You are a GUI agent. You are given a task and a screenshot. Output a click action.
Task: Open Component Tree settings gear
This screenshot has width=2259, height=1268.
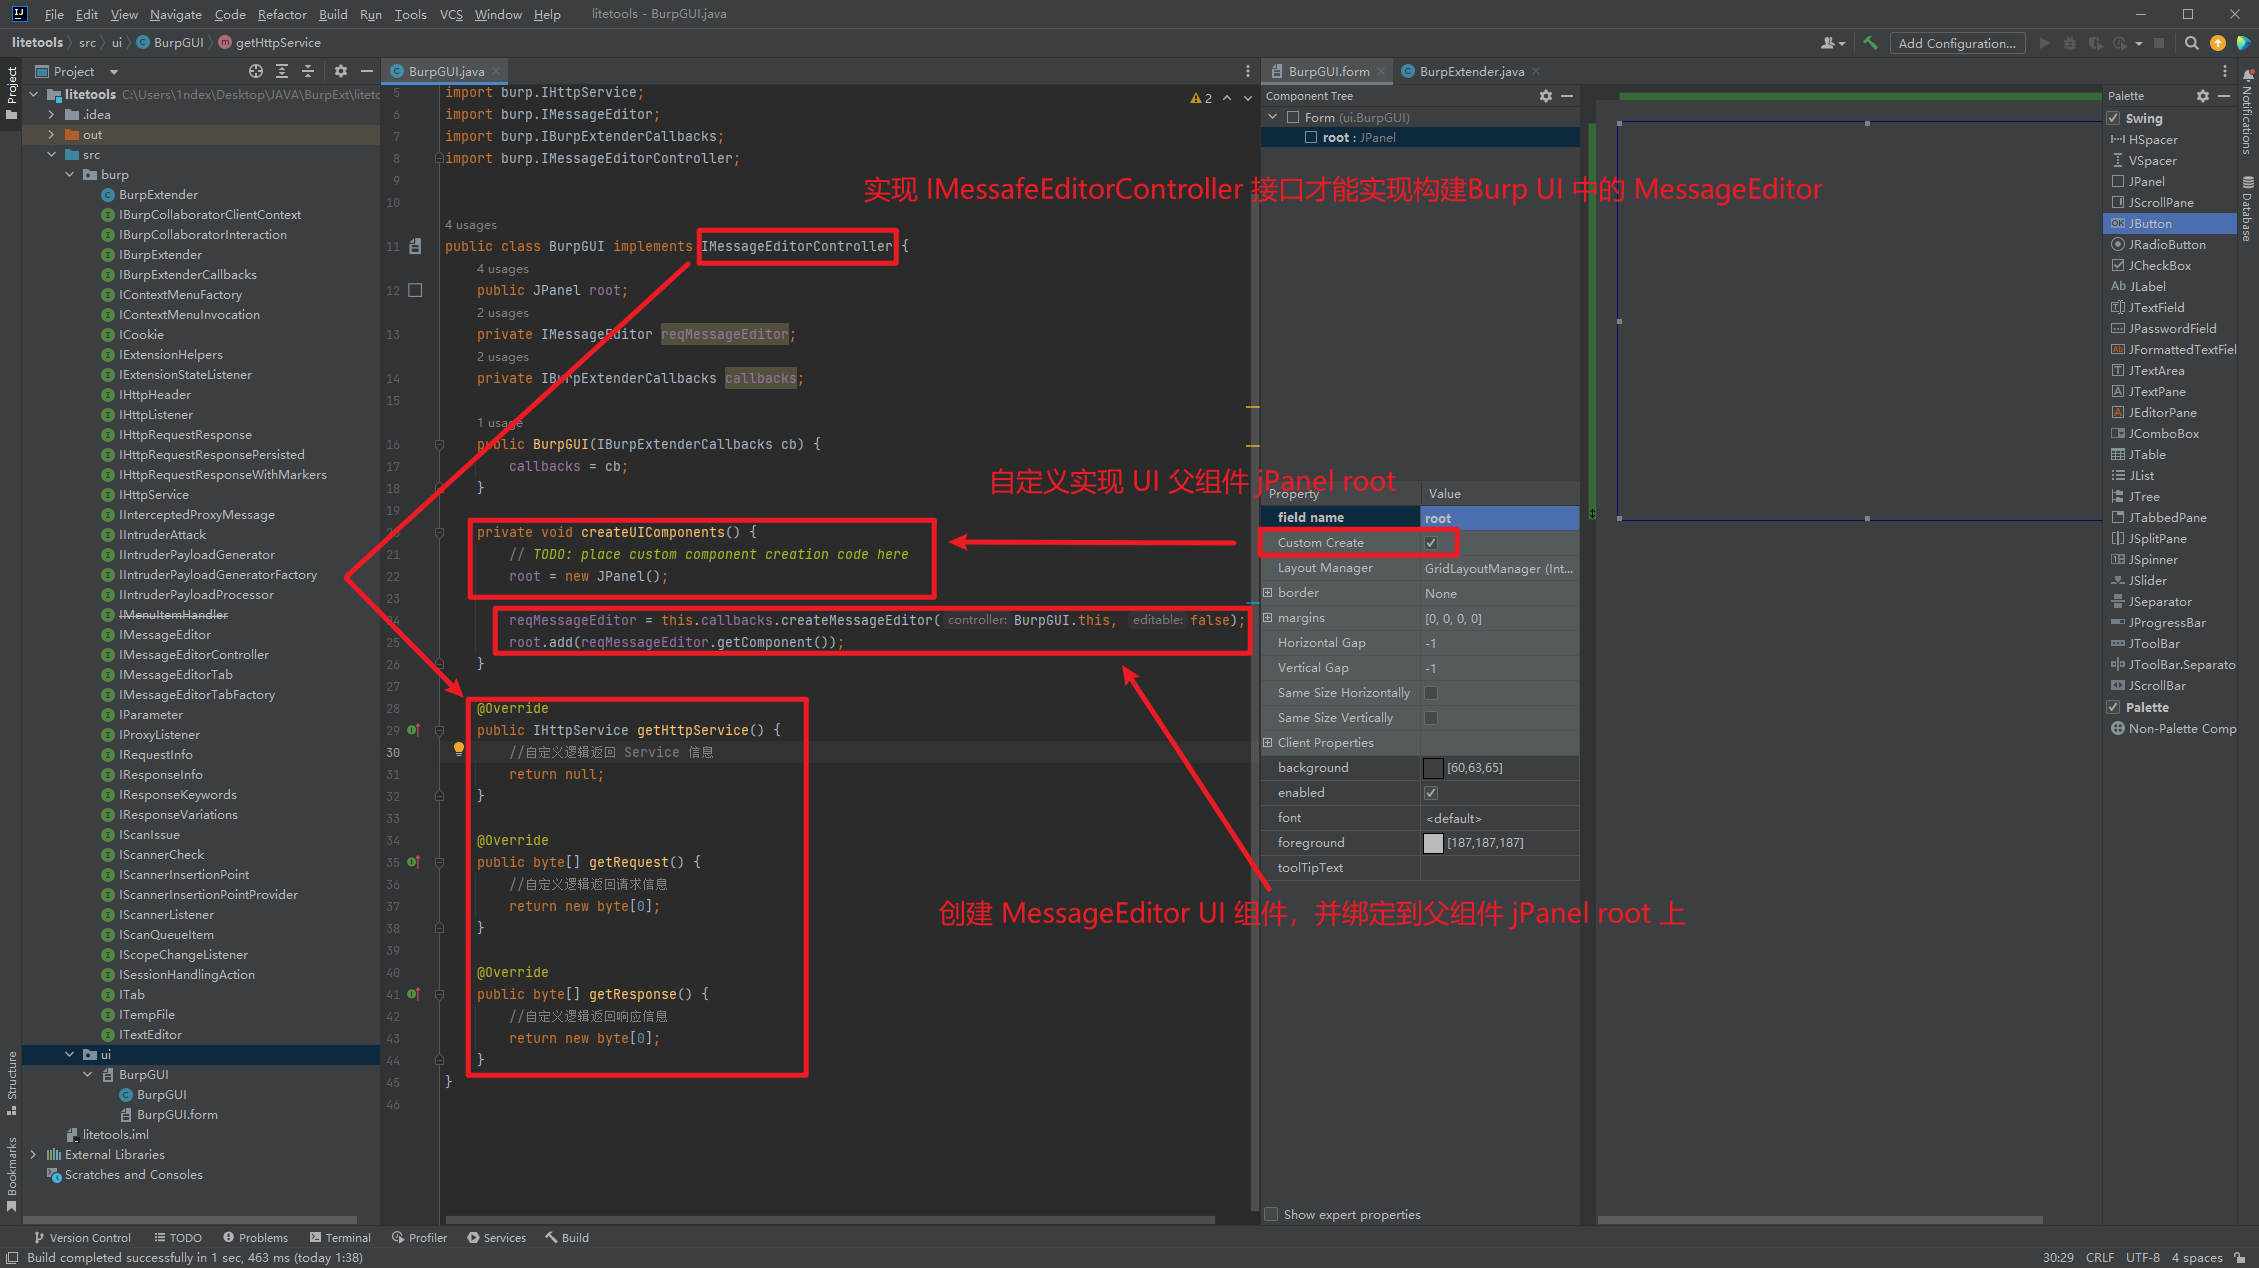(1546, 96)
